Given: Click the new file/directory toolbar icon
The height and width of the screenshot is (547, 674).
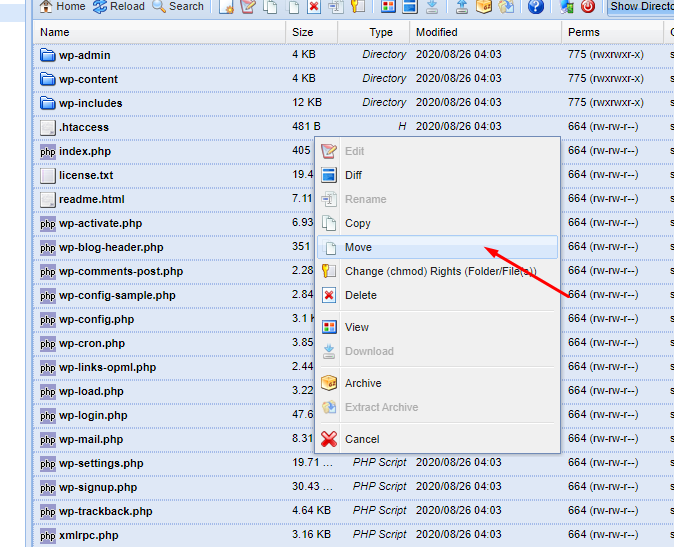Looking at the screenshot, I should [226, 6].
